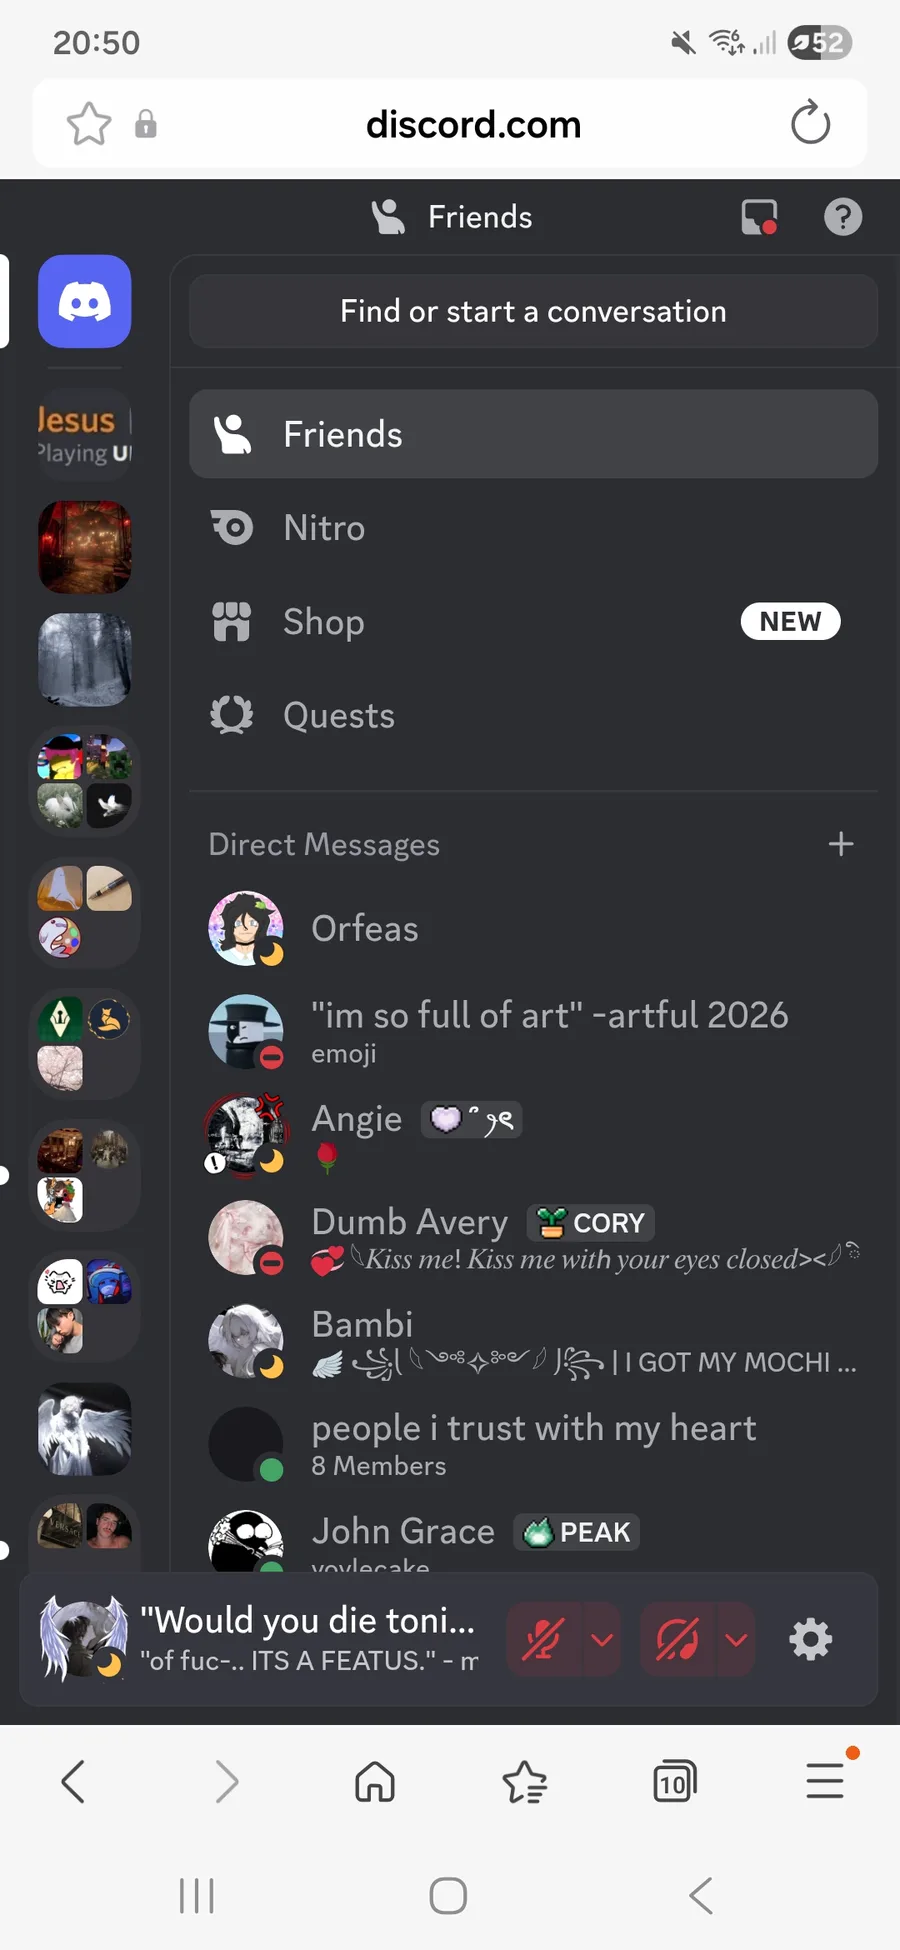Open the inbox icon in header
The height and width of the screenshot is (1950, 900).
[x=759, y=216]
